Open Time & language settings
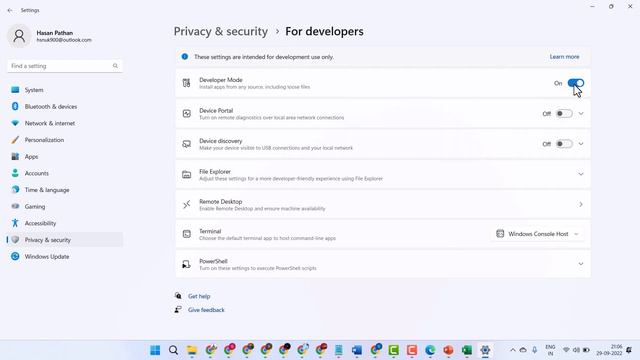This screenshot has width=640, height=360. pyautogui.click(x=65, y=190)
